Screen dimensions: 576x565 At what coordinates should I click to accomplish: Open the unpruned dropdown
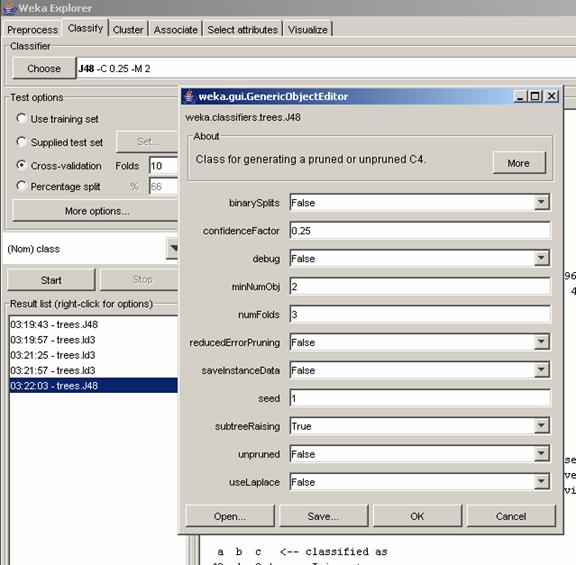[x=541, y=454]
